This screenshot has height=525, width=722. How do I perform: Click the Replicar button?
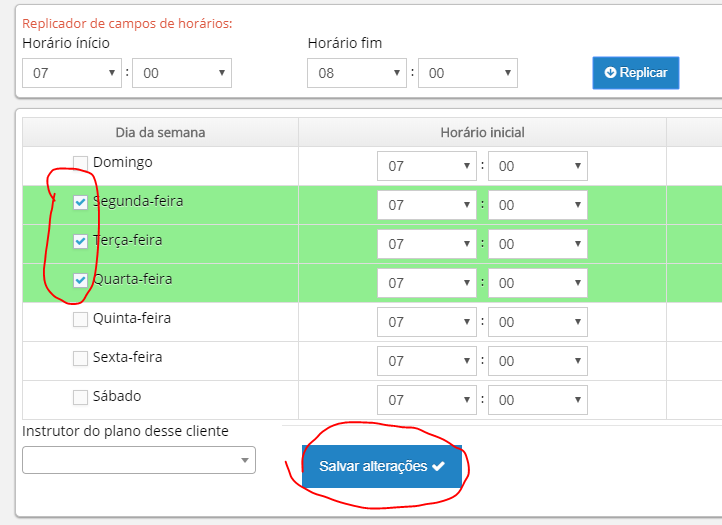[x=635, y=73]
